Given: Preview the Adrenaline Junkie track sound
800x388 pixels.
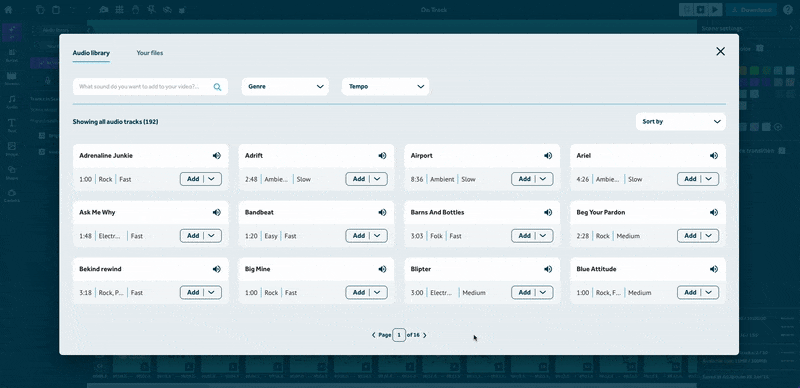Looking at the screenshot, I should (217, 156).
